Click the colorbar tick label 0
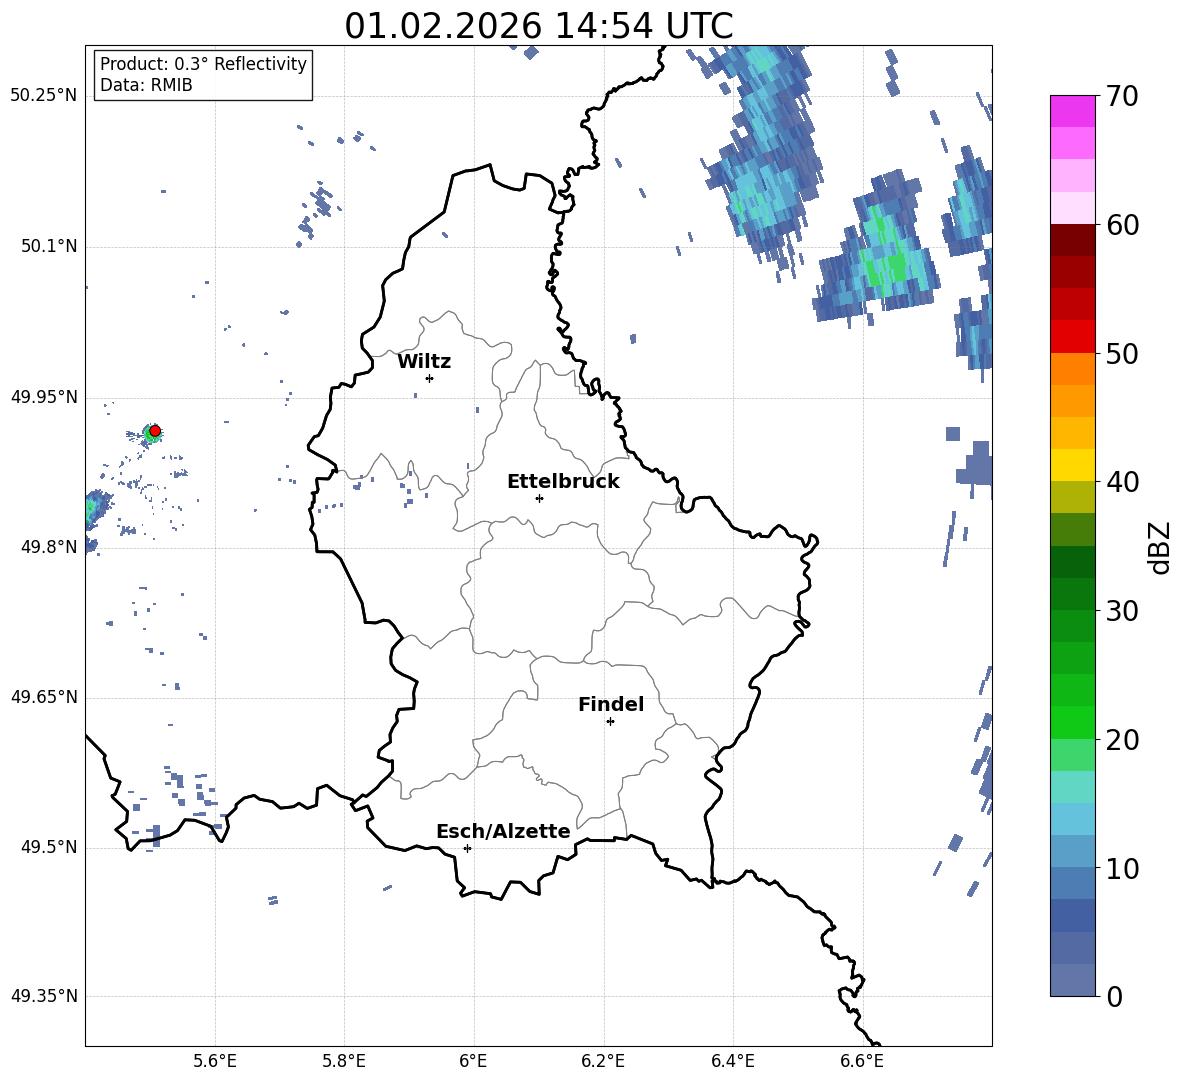Screen dimensions: 1184x1081 1114,996
